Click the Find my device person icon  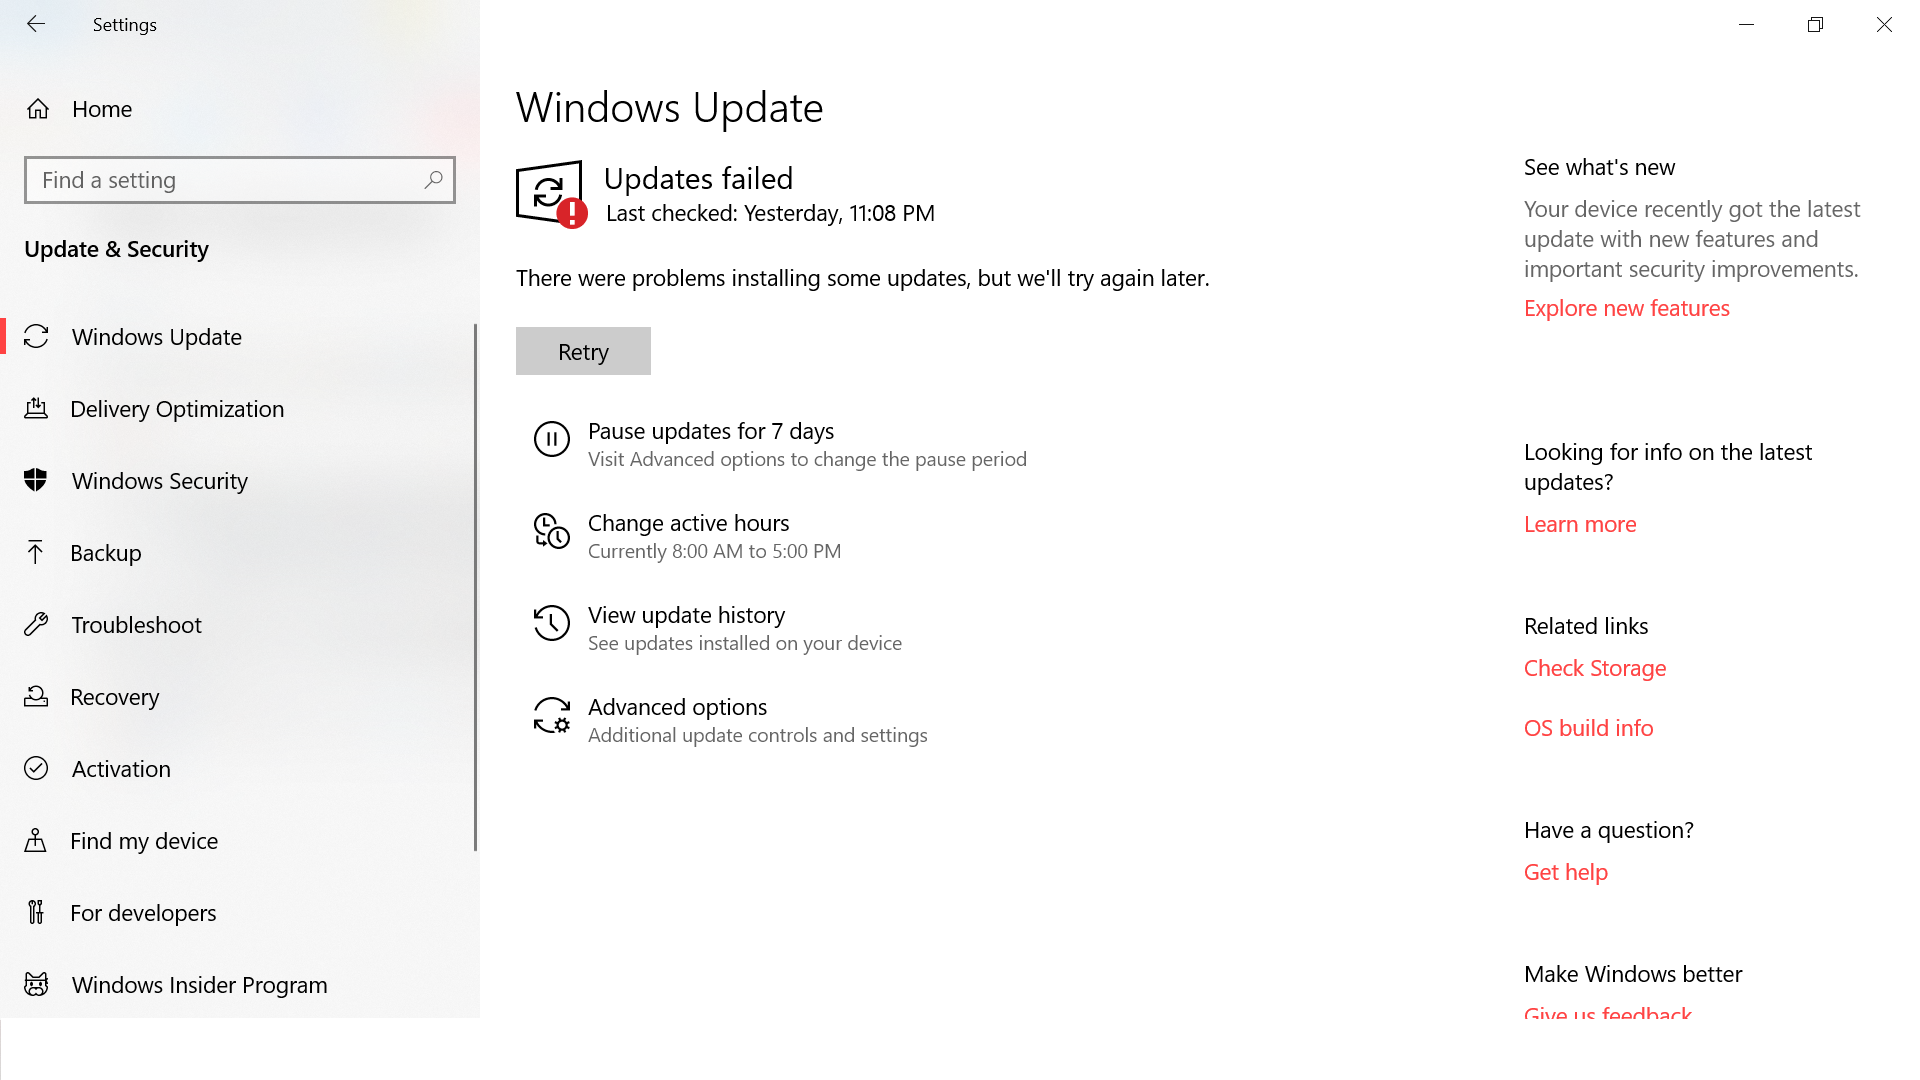point(36,841)
